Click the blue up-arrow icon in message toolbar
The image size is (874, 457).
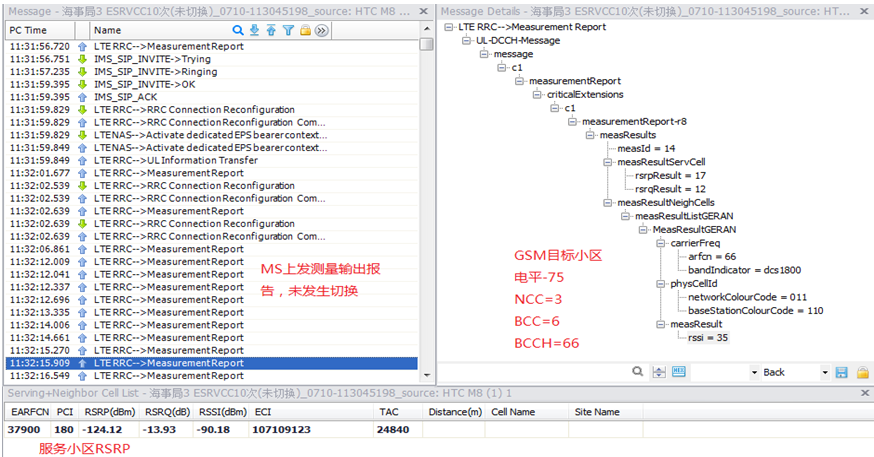pos(272,31)
